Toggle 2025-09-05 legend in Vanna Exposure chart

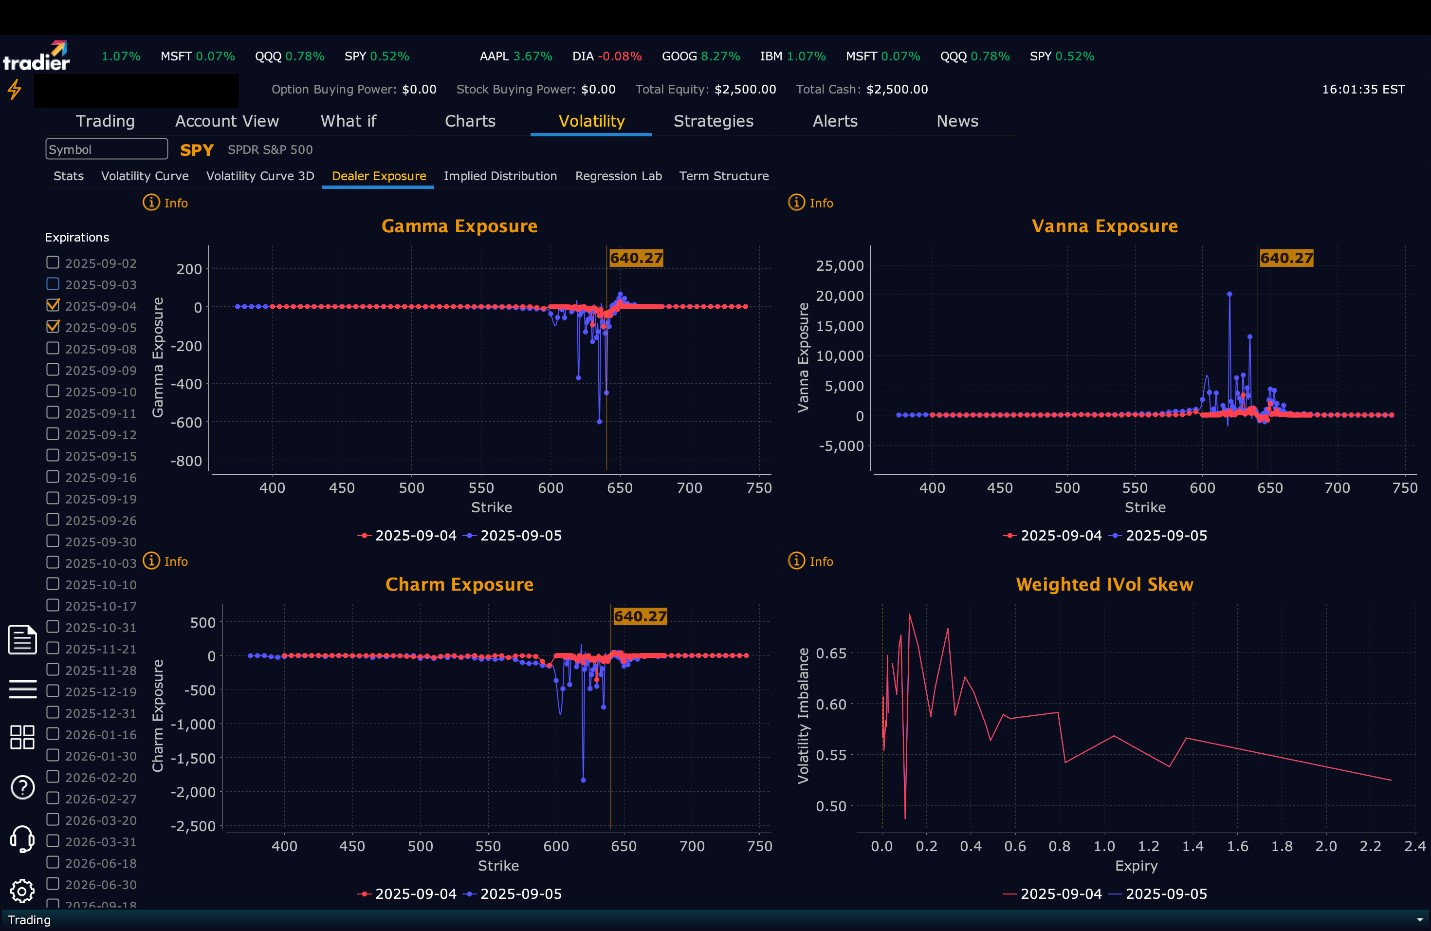click(x=1158, y=535)
